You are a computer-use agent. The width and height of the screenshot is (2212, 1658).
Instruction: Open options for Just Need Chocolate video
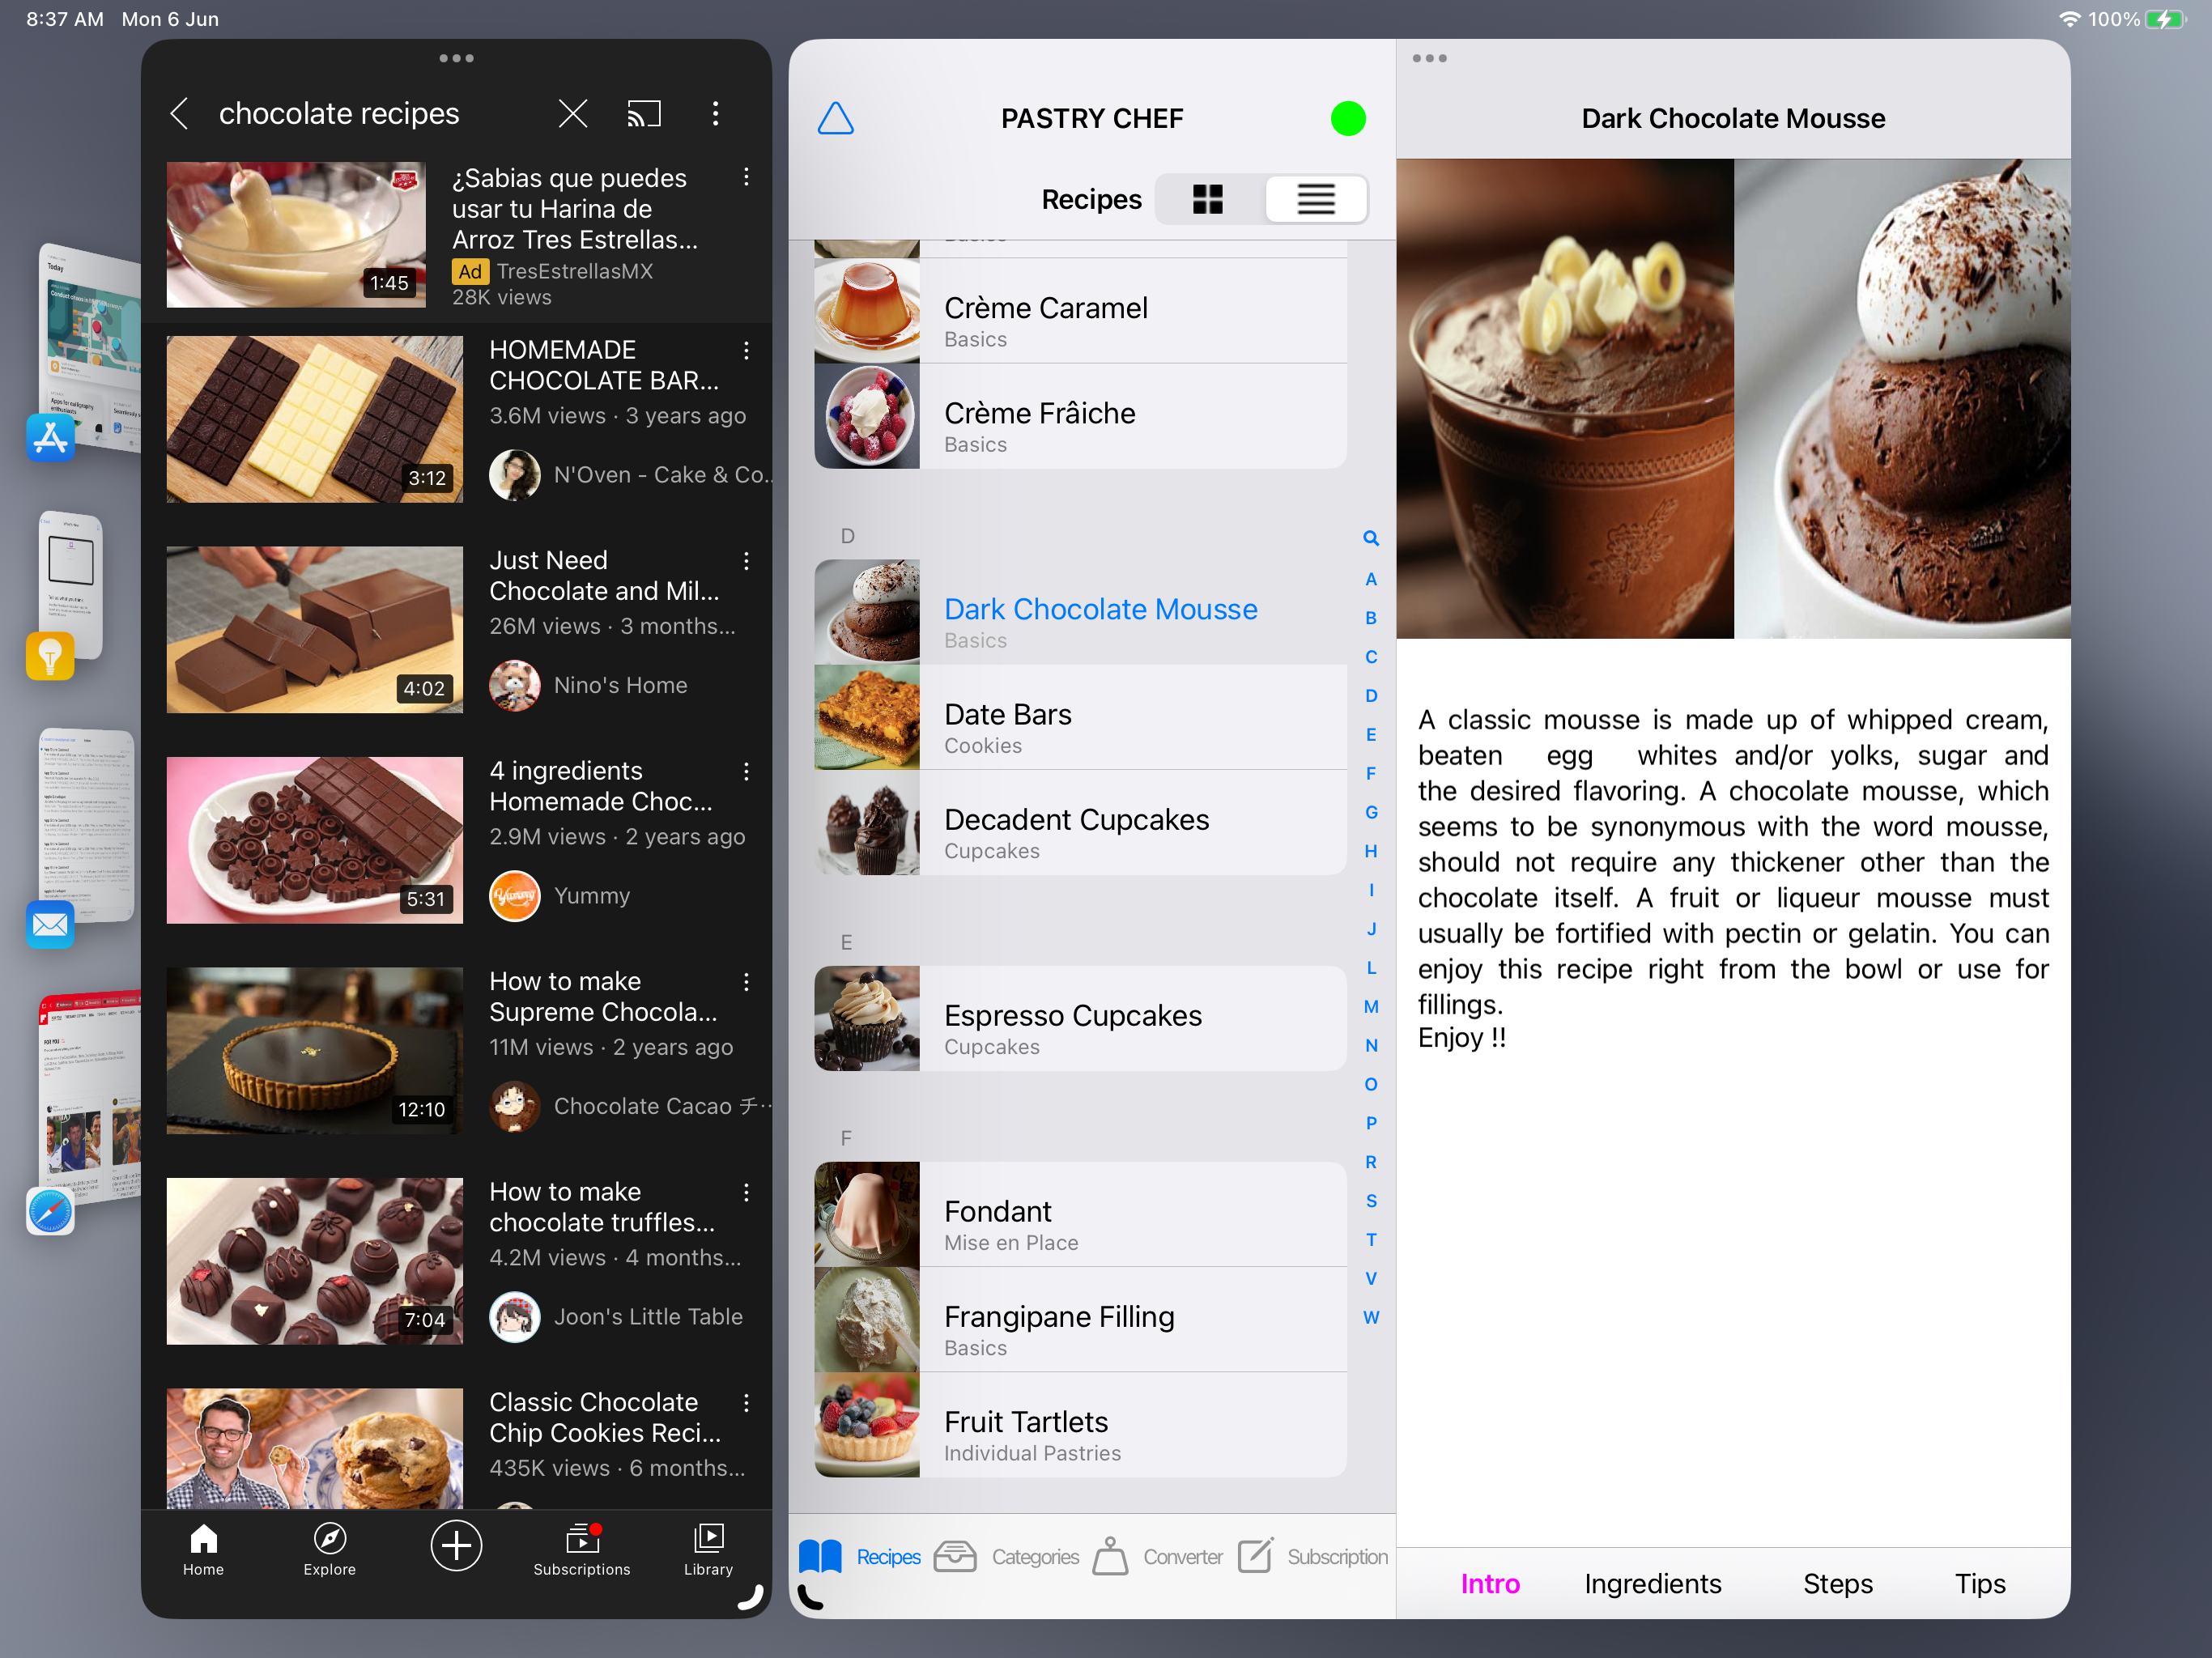point(746,561)
